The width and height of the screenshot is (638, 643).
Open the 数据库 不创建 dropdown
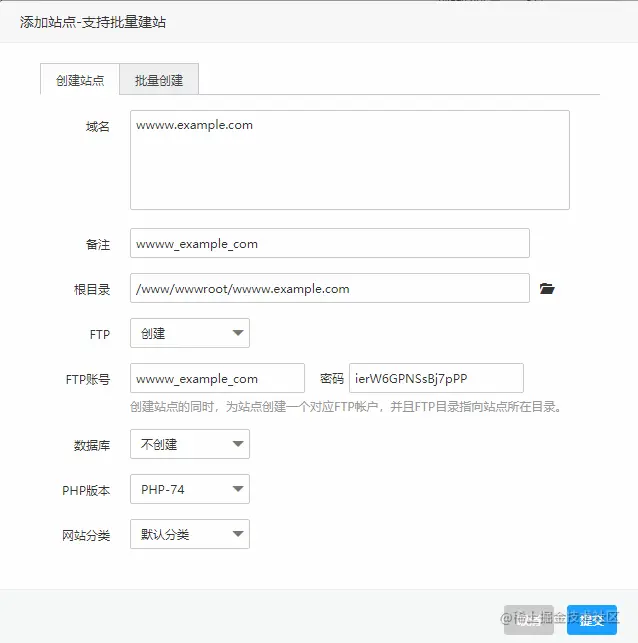coord(190,444)
